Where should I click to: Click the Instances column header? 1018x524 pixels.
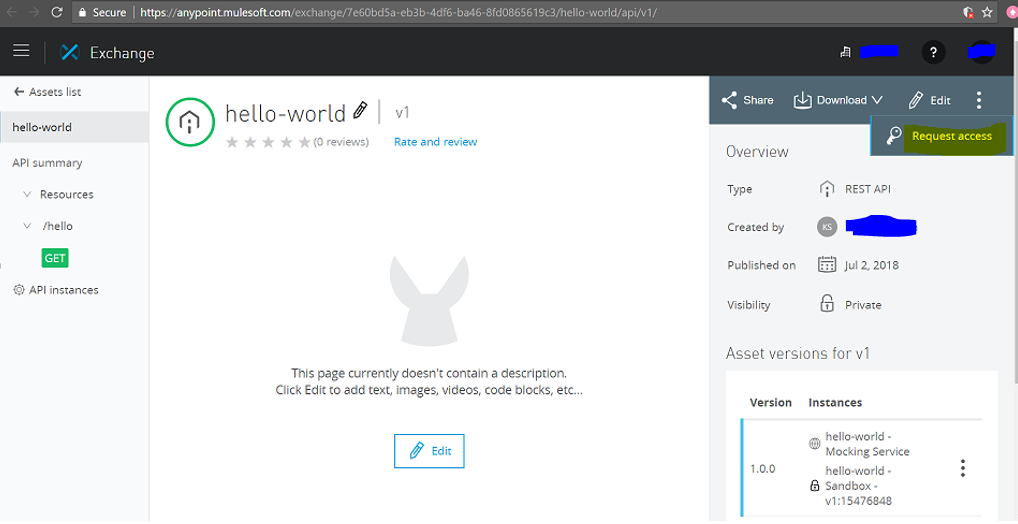click(x=836, y=403)
